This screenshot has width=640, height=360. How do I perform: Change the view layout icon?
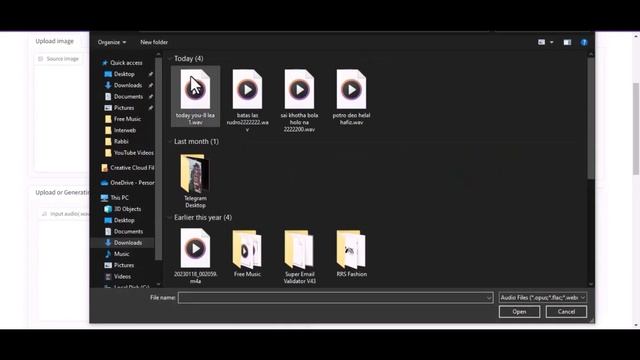(541, 42)
